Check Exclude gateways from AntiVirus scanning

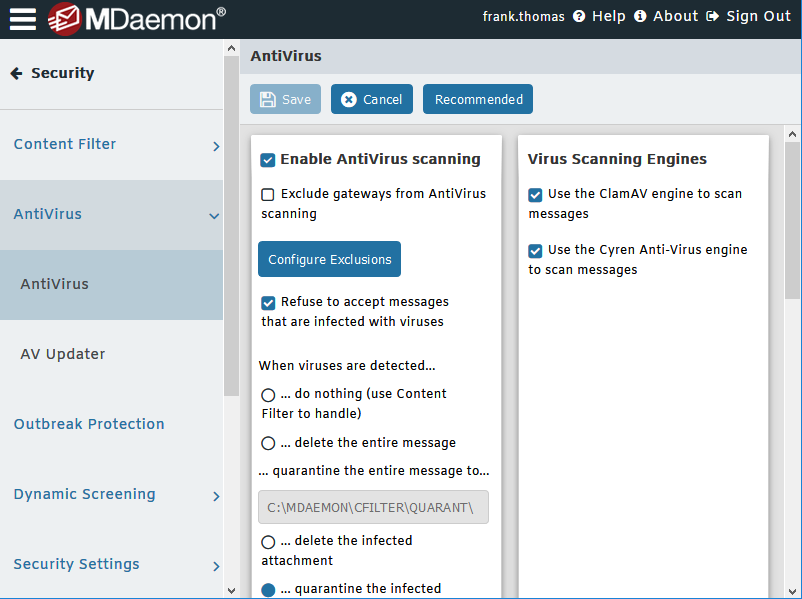coord(268,194)
